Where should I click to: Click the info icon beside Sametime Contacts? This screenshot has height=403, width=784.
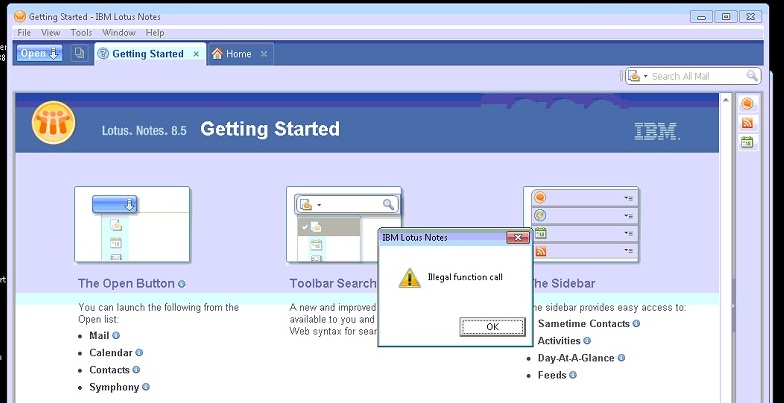pyautogui.click(x=637, y=324)
